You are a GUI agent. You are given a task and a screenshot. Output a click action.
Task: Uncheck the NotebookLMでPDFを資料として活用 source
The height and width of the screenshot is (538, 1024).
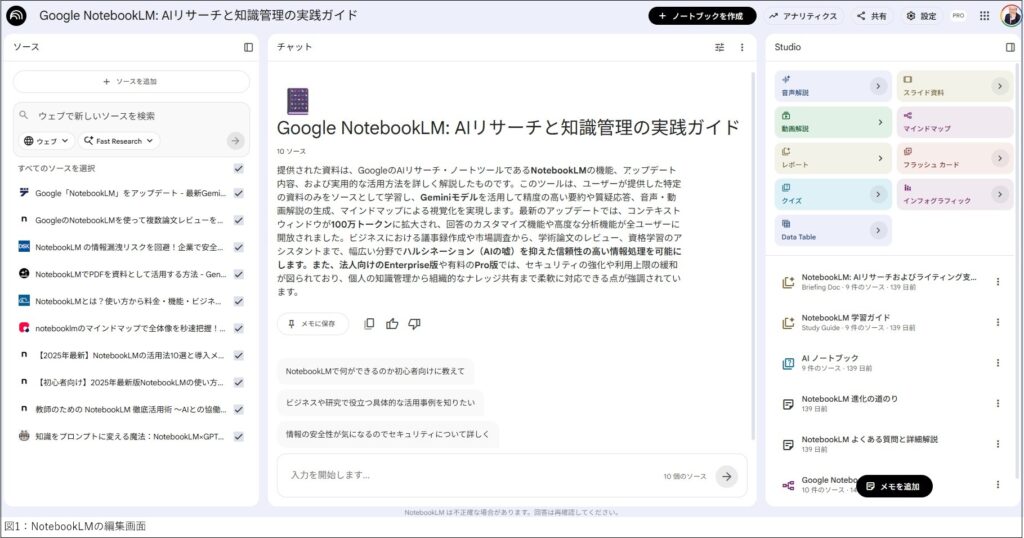238,274
